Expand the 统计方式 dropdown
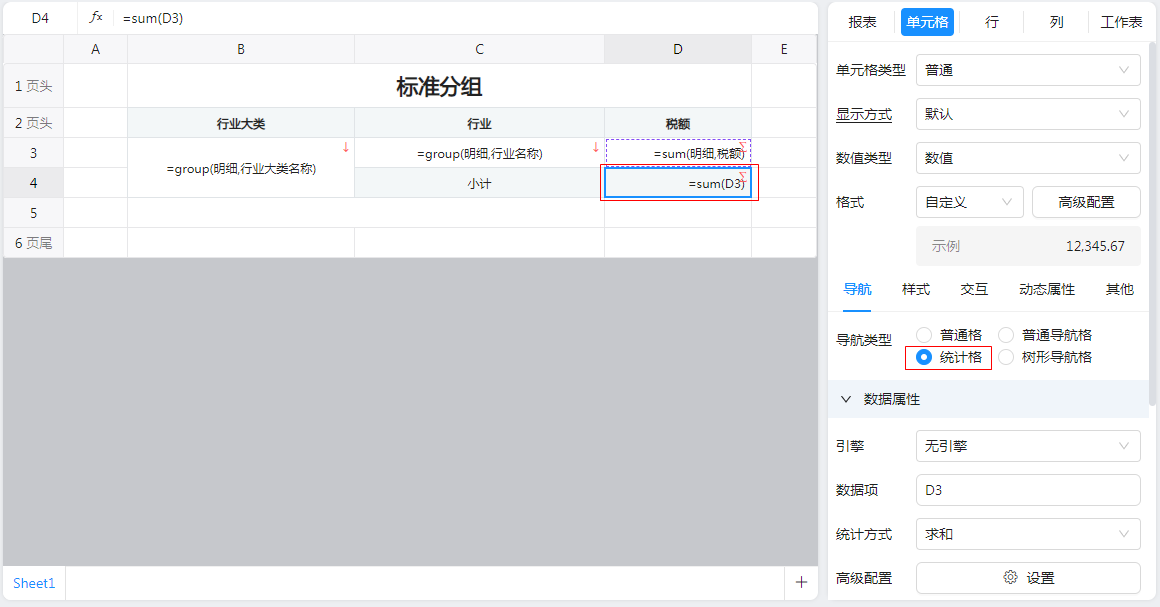 (x=1027, y=534)
